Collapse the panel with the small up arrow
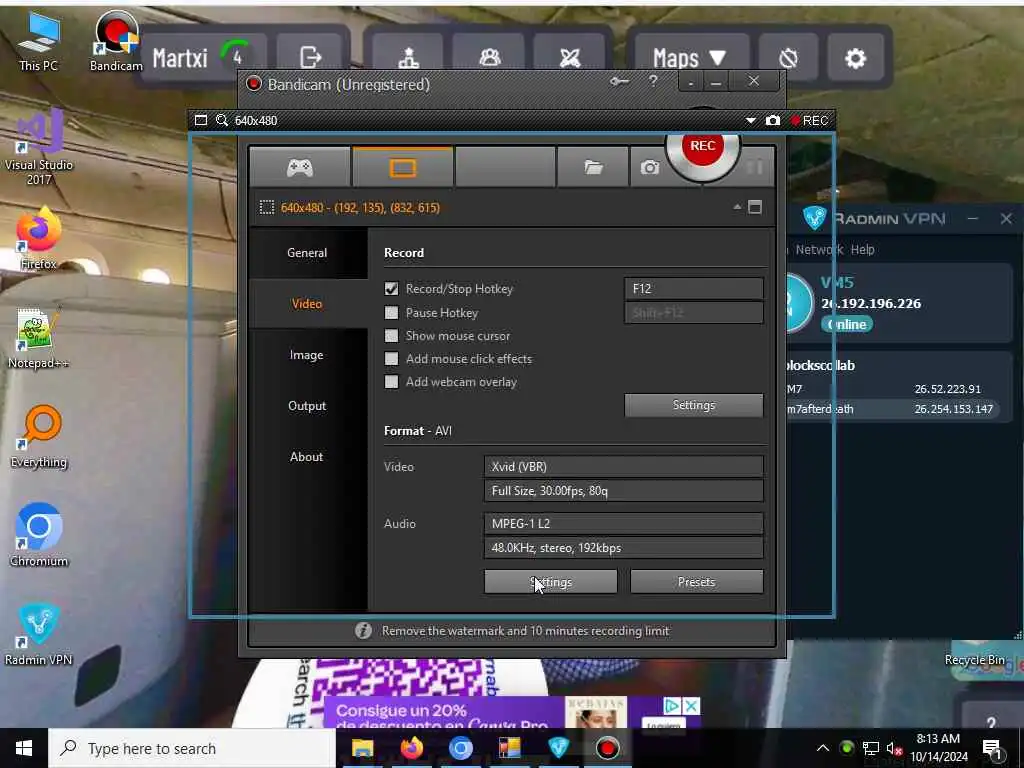 [737, 207]
